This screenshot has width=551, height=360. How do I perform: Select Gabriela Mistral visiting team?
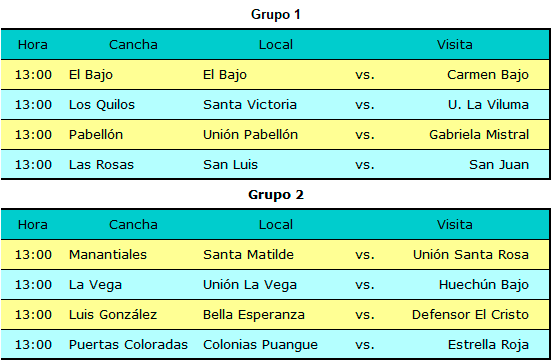tap(479, 135)
